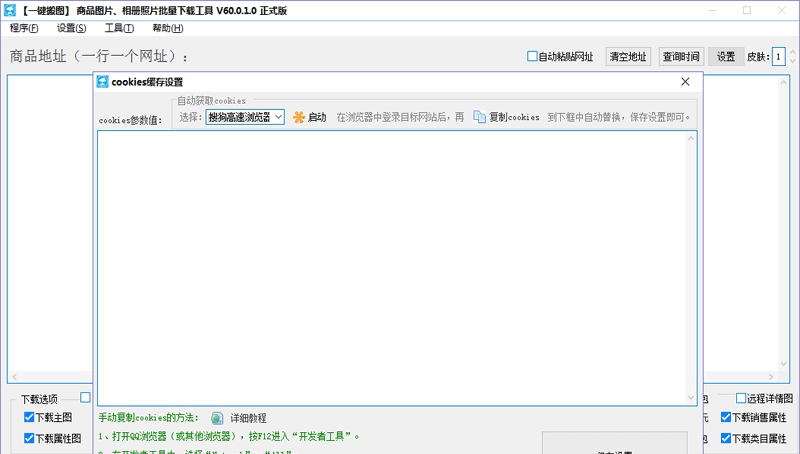Open the 详细教程 tutorial globe icon
Image resolution: width=800 pixels, height=454 pixels.
[217, 418]
